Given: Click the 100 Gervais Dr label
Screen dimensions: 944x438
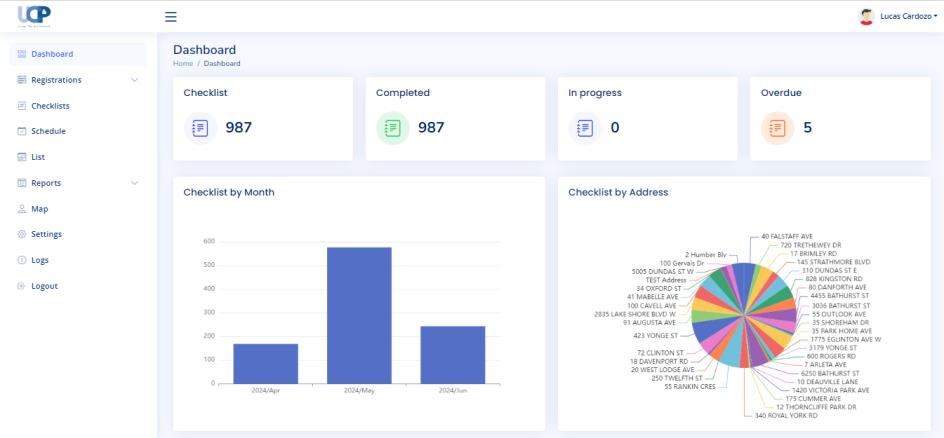Looking at the screenshot, I should (682, 264).
